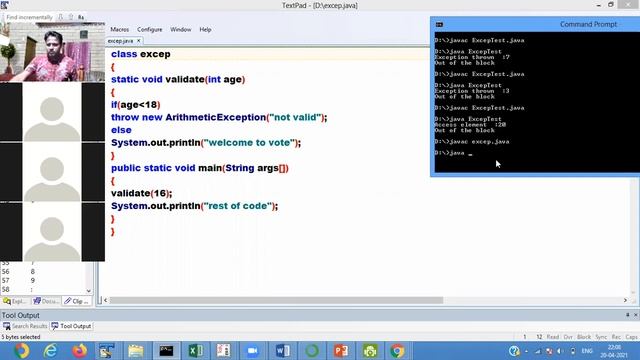Viewport: 640px width, 360px height.
Task: Open the Window menu
Action: point(180,29)
